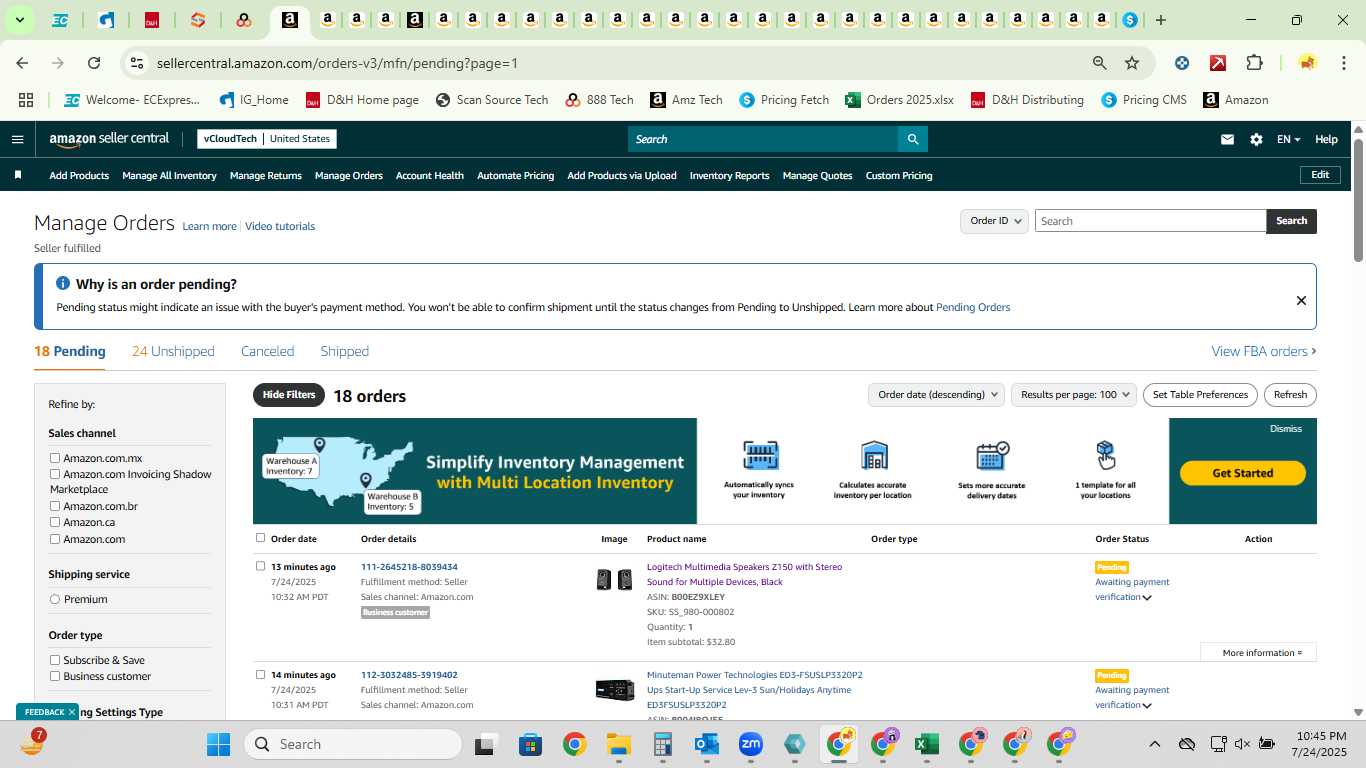Reload the page with browser refresh icon
Viewport: 1366px width, 768px height.
[94, 63]
